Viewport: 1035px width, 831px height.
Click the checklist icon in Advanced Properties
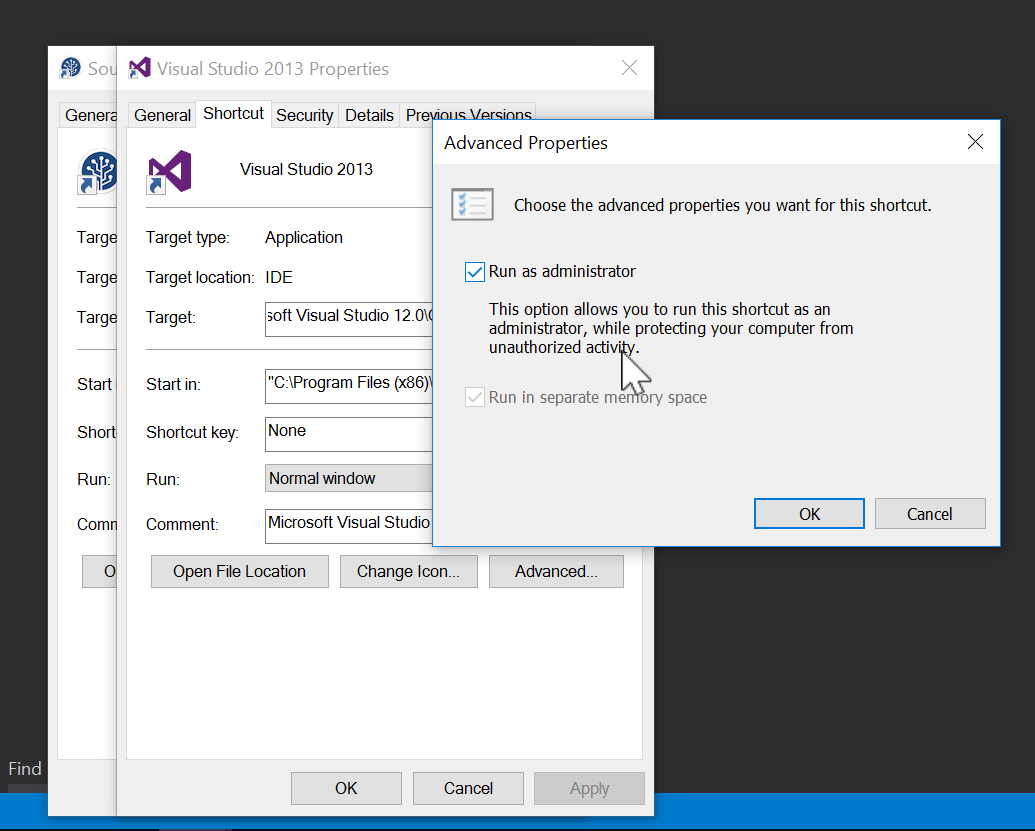[472, 205]
